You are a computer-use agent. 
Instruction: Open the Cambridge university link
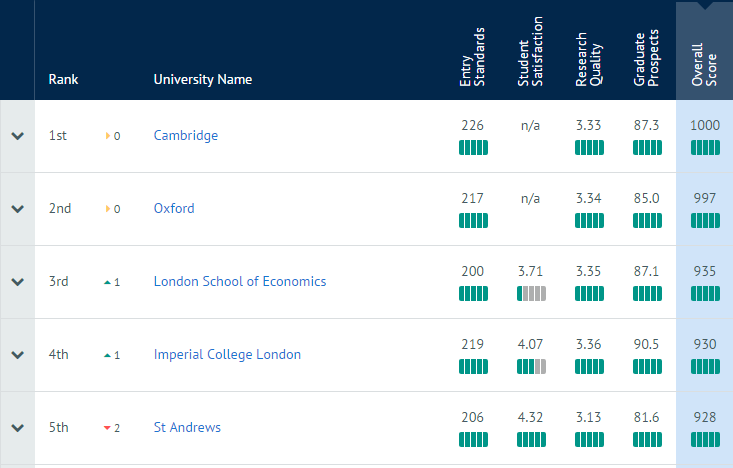pyautogui.click(x=186, y=136)
